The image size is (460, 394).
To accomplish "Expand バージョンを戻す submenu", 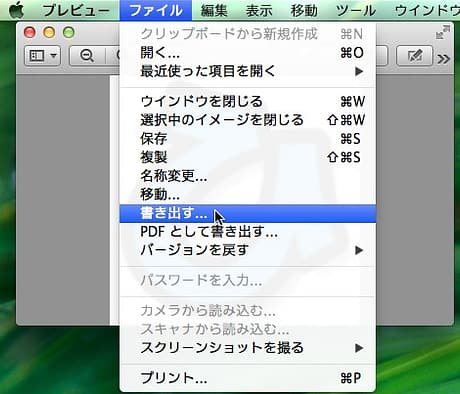I will pyautogui.click(x=248, y=250).
